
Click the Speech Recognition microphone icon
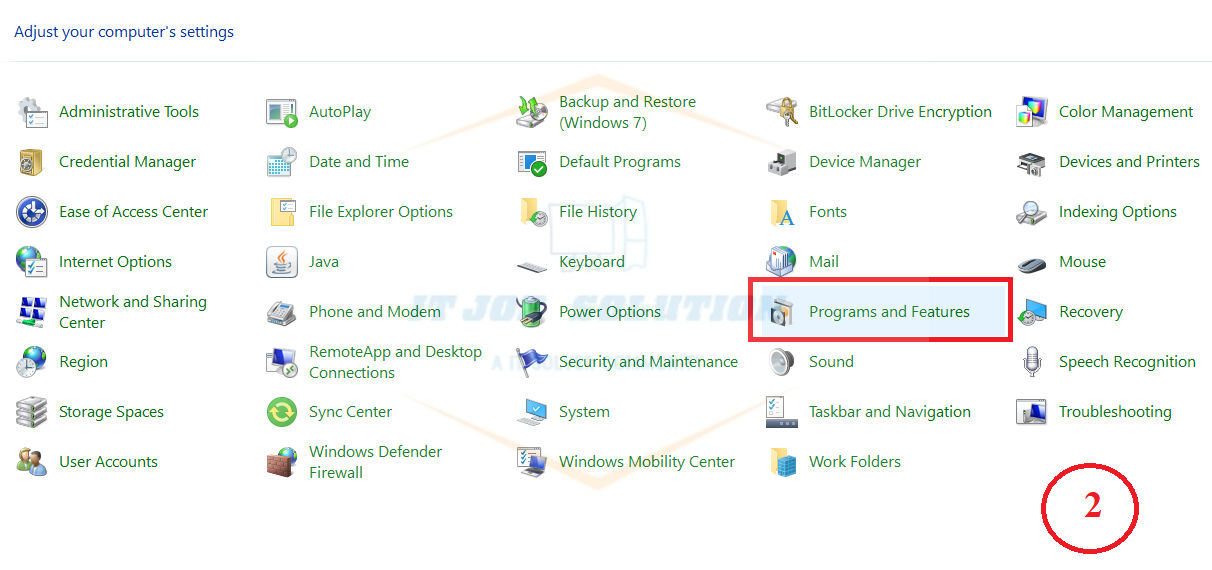tap(1032, 362)
